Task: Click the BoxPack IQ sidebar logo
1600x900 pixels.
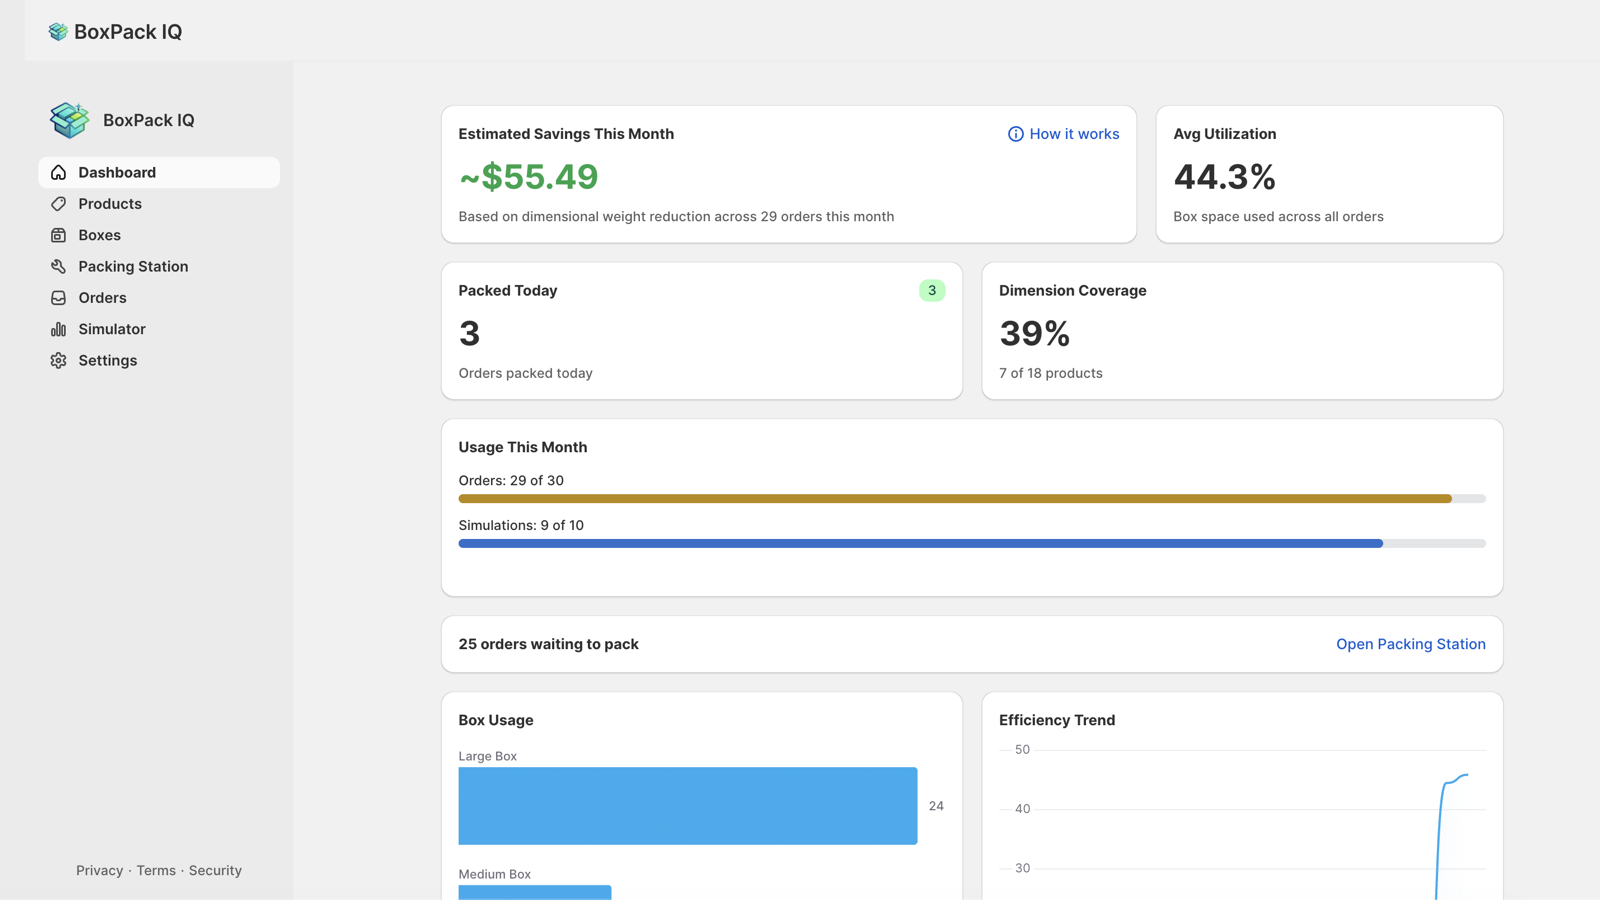Action: (69, 120)
